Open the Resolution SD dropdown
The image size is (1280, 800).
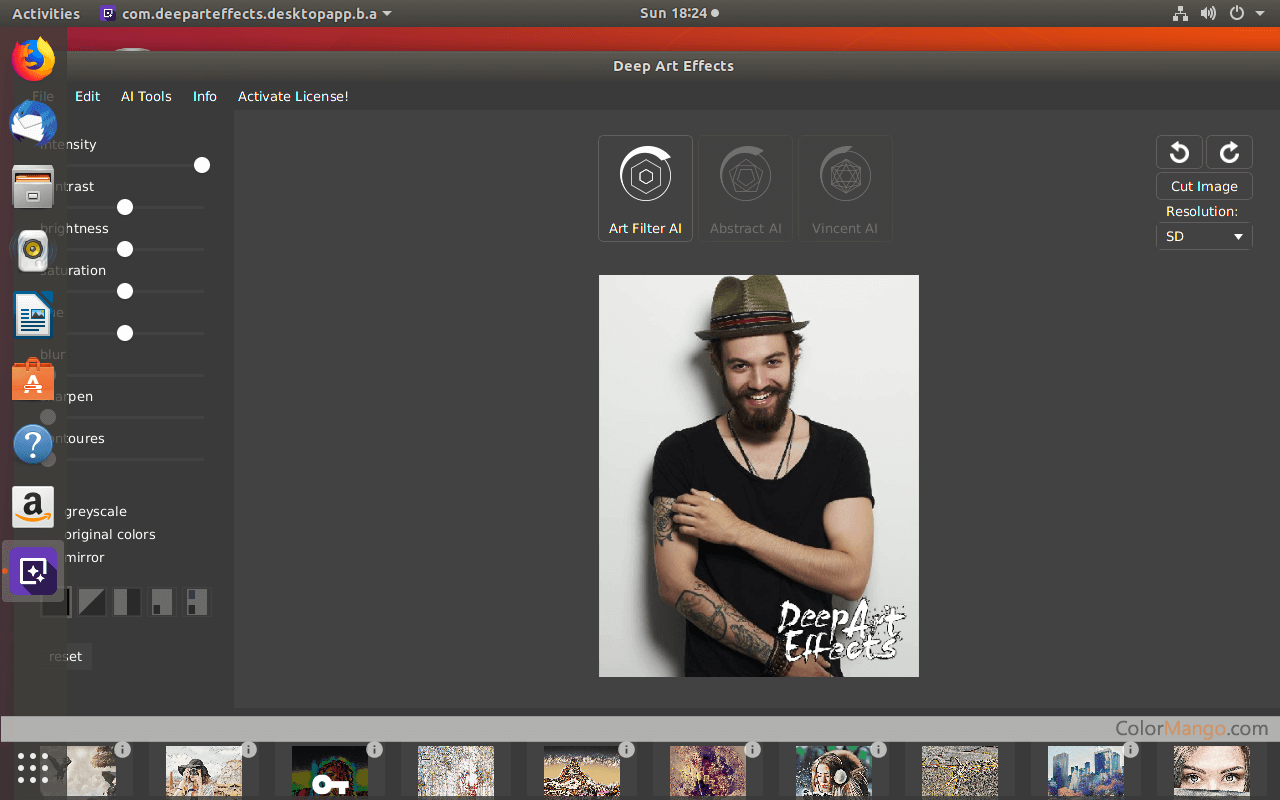point(1204,237)
